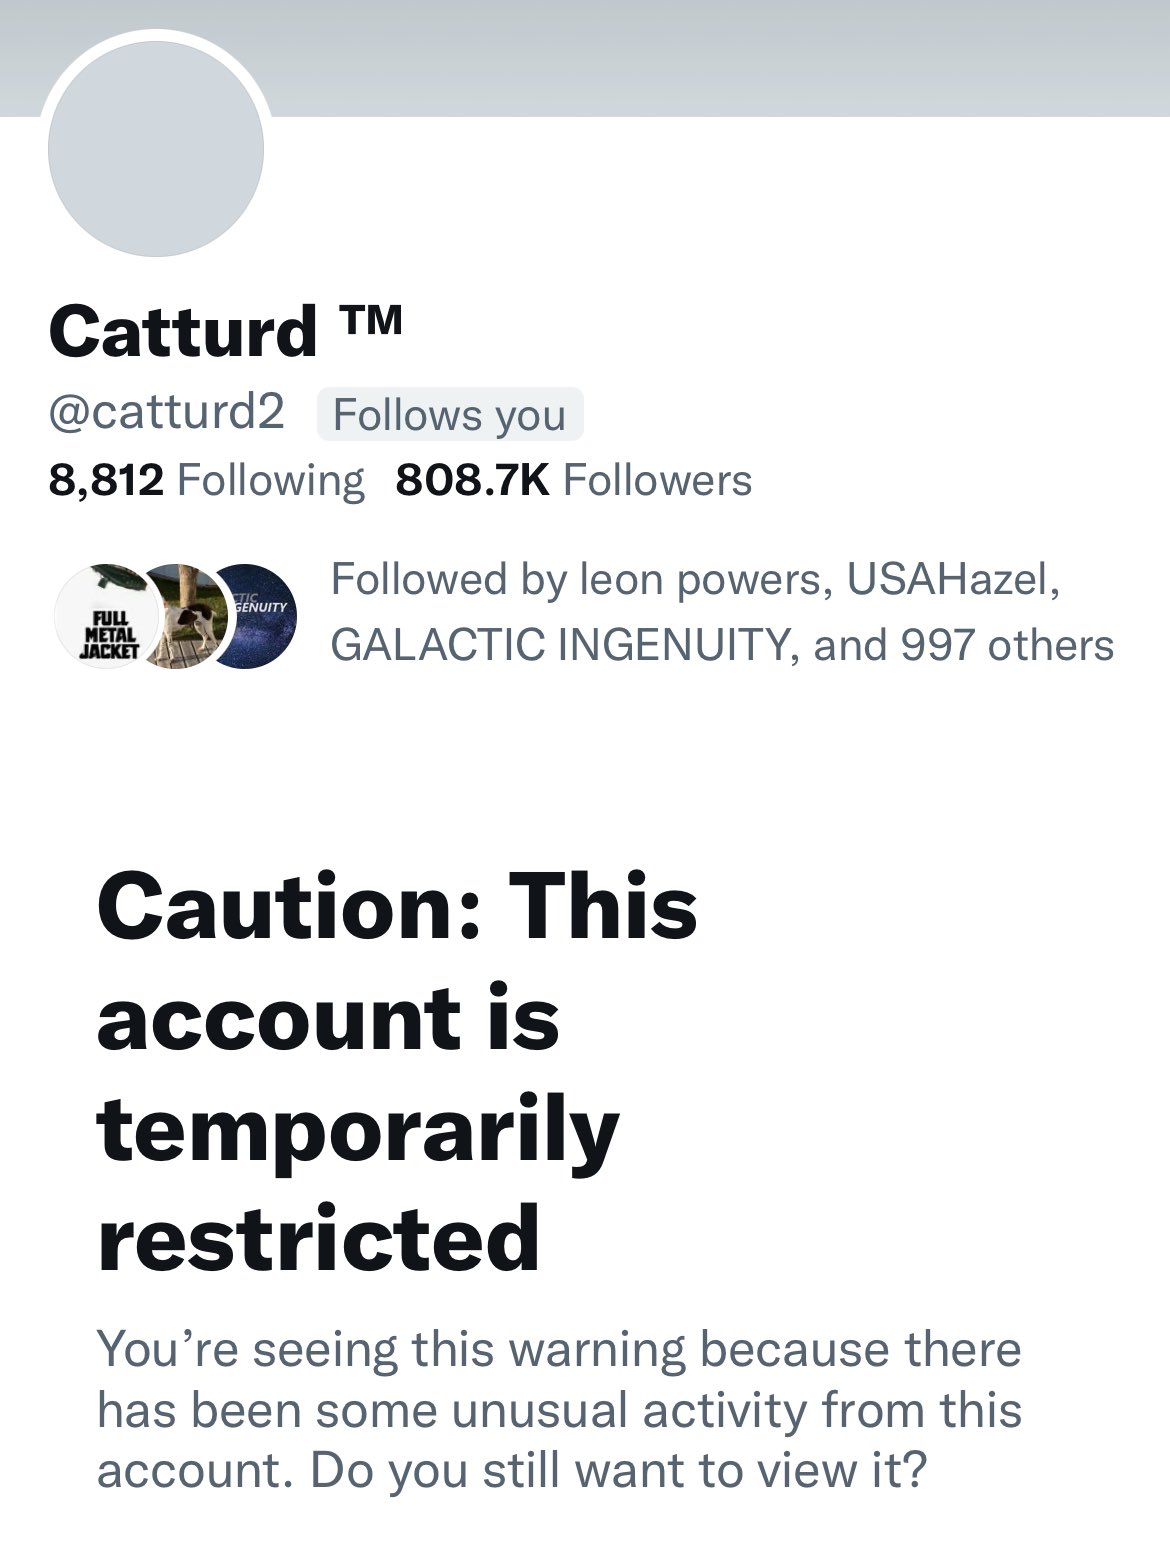Tap Do you still want to view it?

point(618,1470)
